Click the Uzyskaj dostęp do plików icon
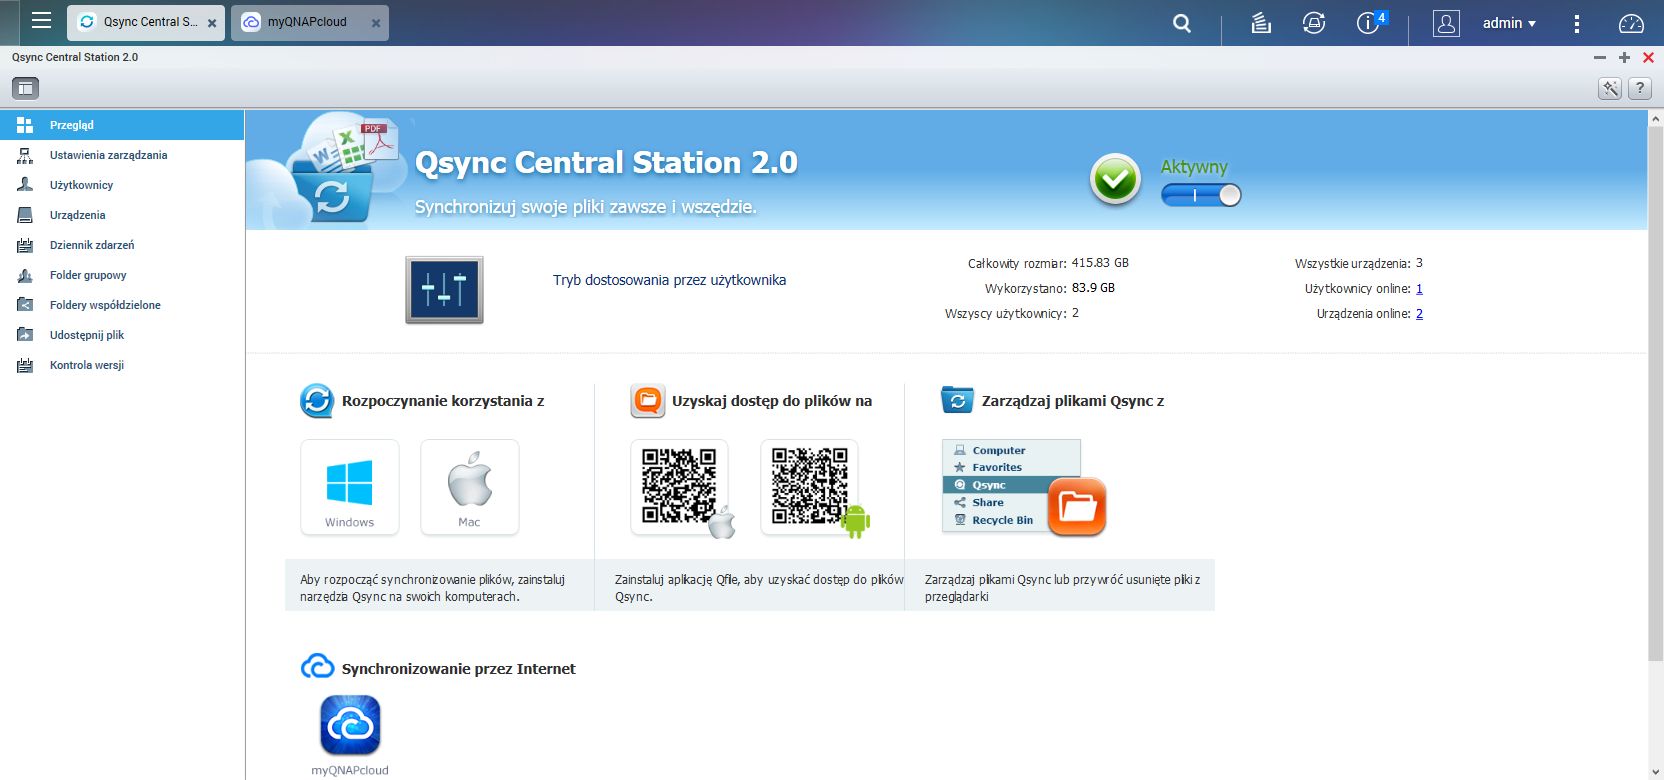This screenshot has width=1664, height=780. [648, 401]
